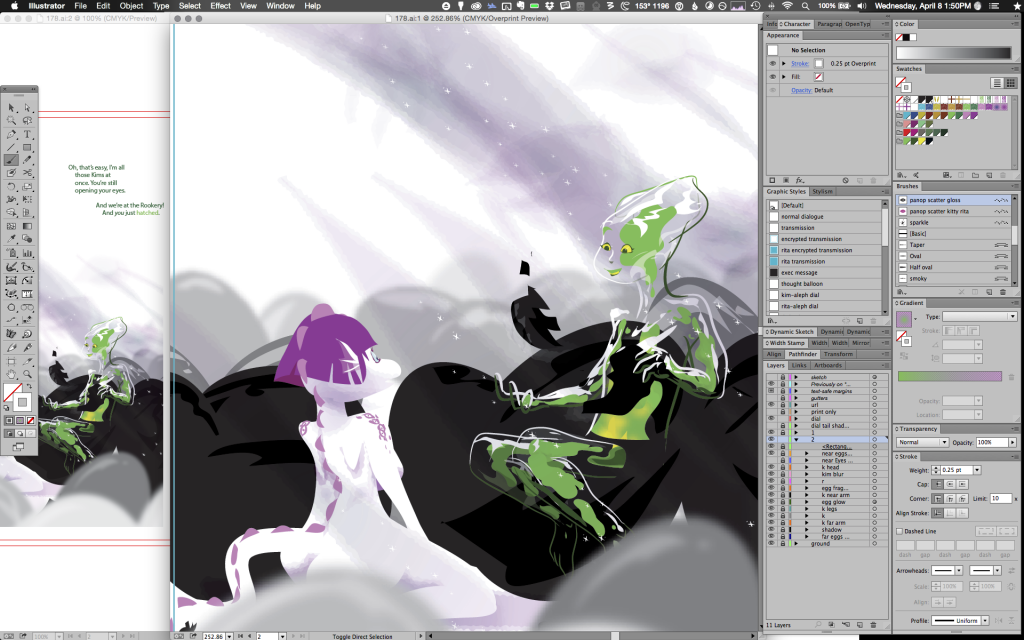Hide the 'k head' layer
Image resolution: width=1024 pixels, height=640 pixels.
pos(770,468)
